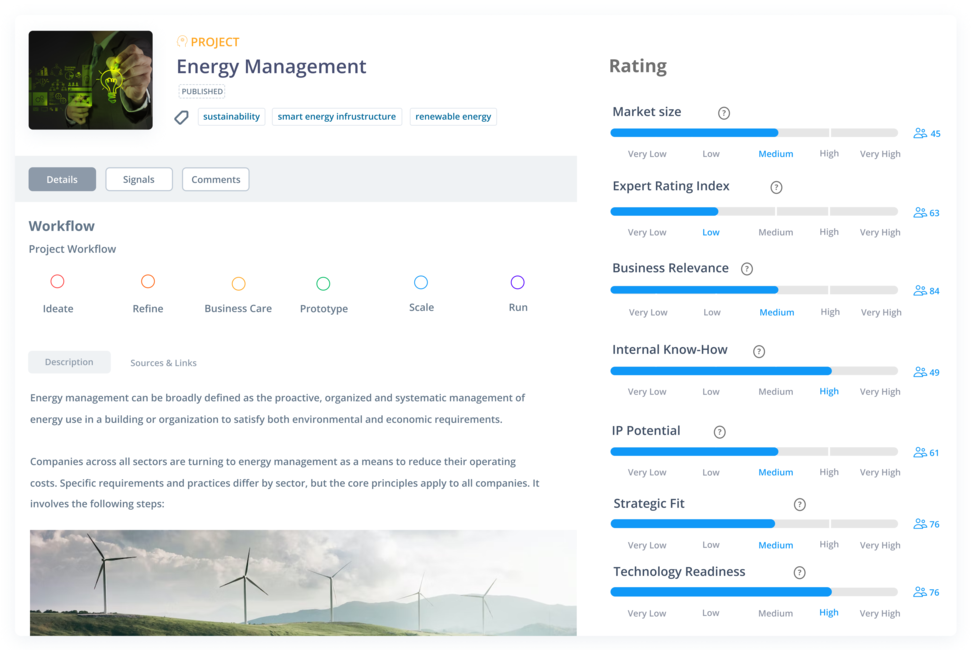
Task: Click the Strategic Fit rating bar
Action: click(754, 524)
